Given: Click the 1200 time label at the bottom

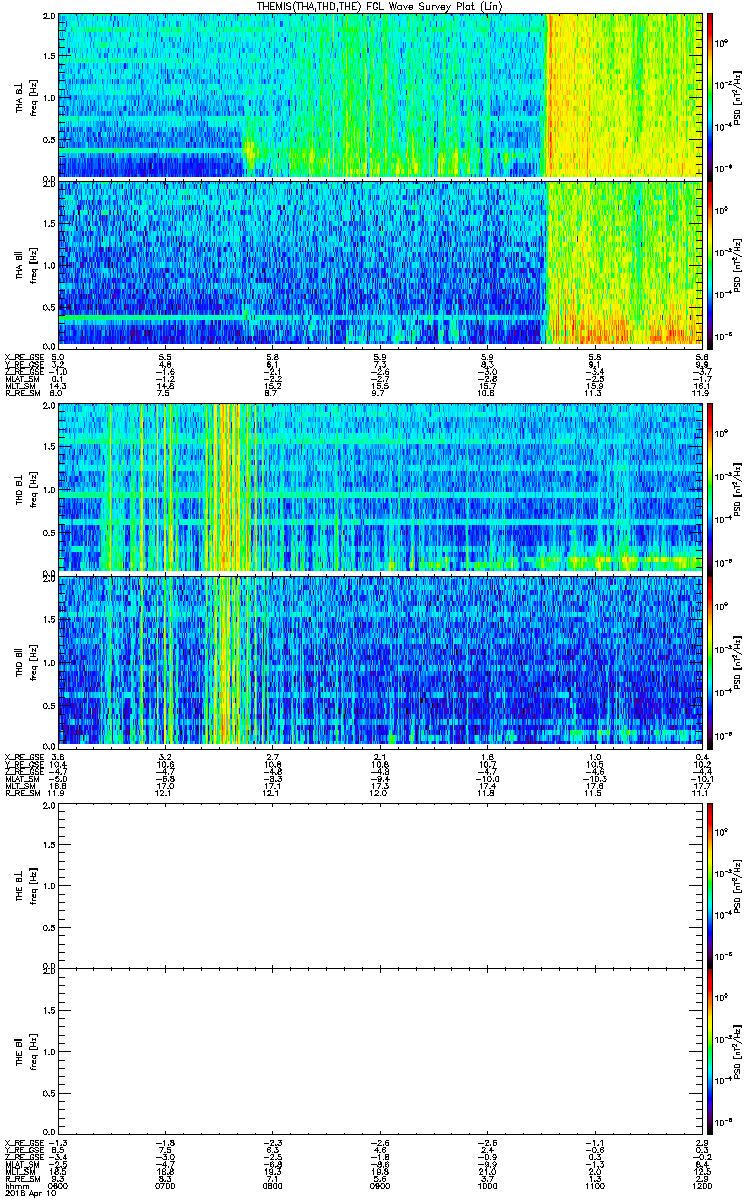Looking at the screenshot, I should tap(702, 1185).
